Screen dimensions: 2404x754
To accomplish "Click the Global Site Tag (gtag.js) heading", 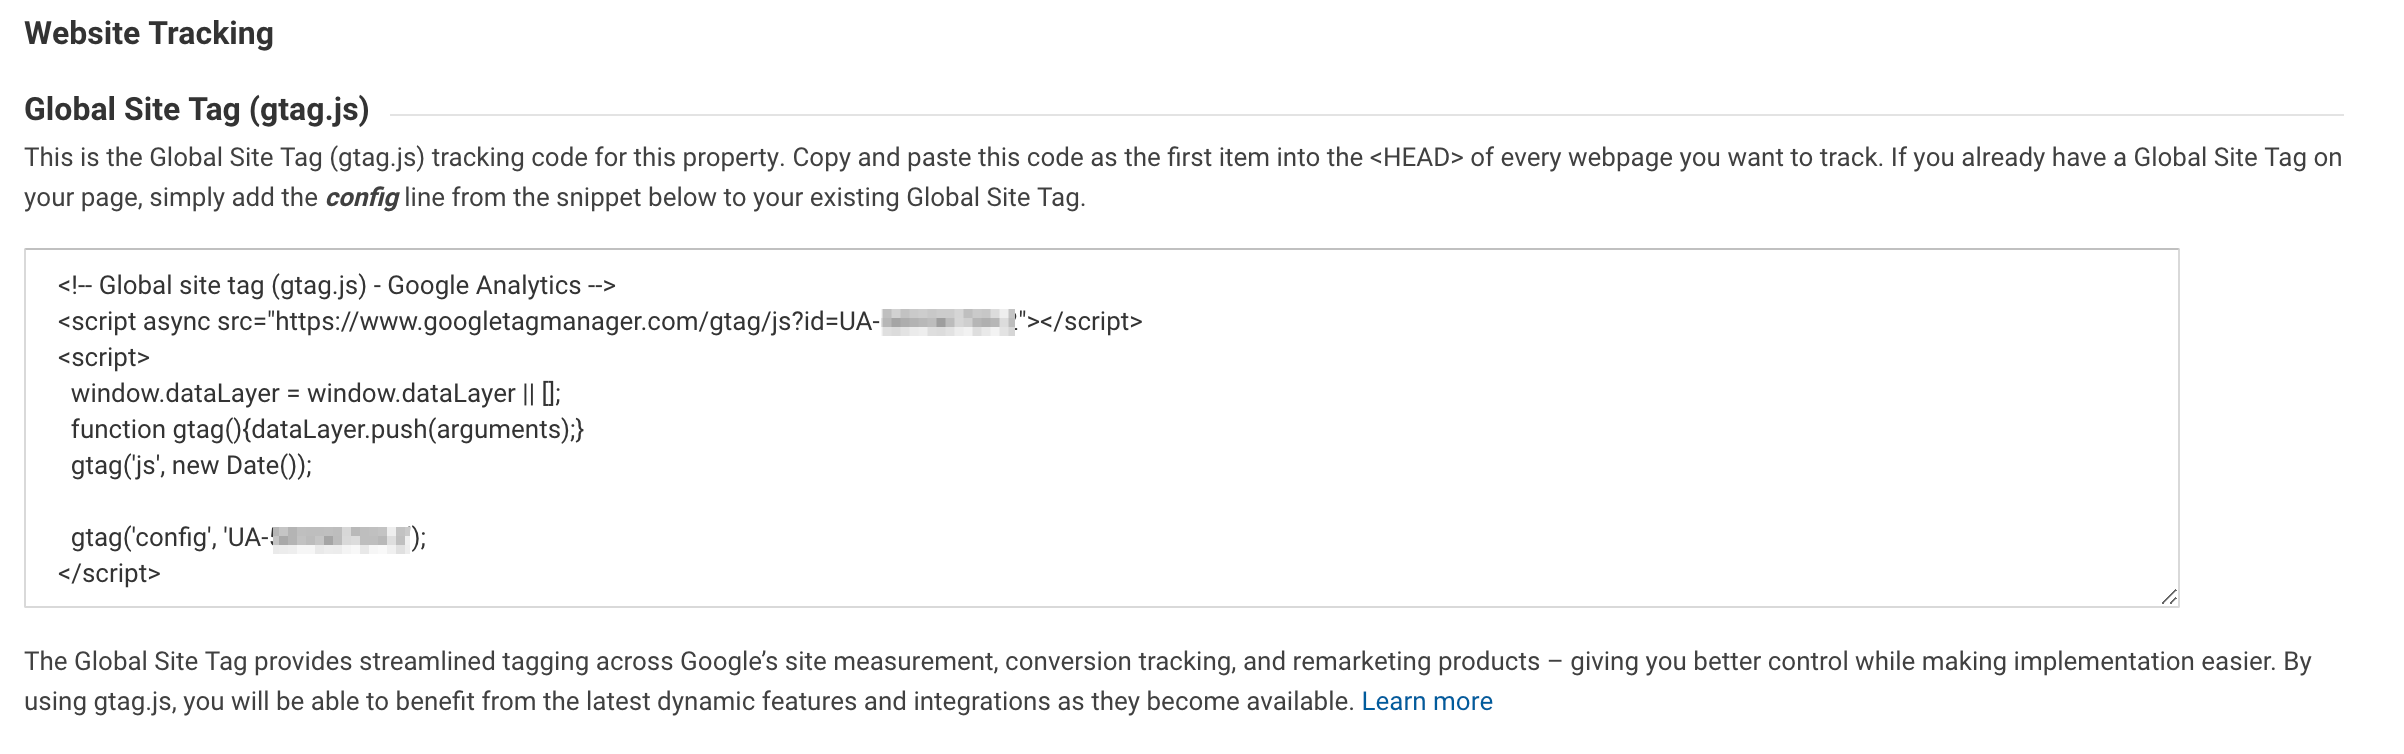I will [197, 109].
